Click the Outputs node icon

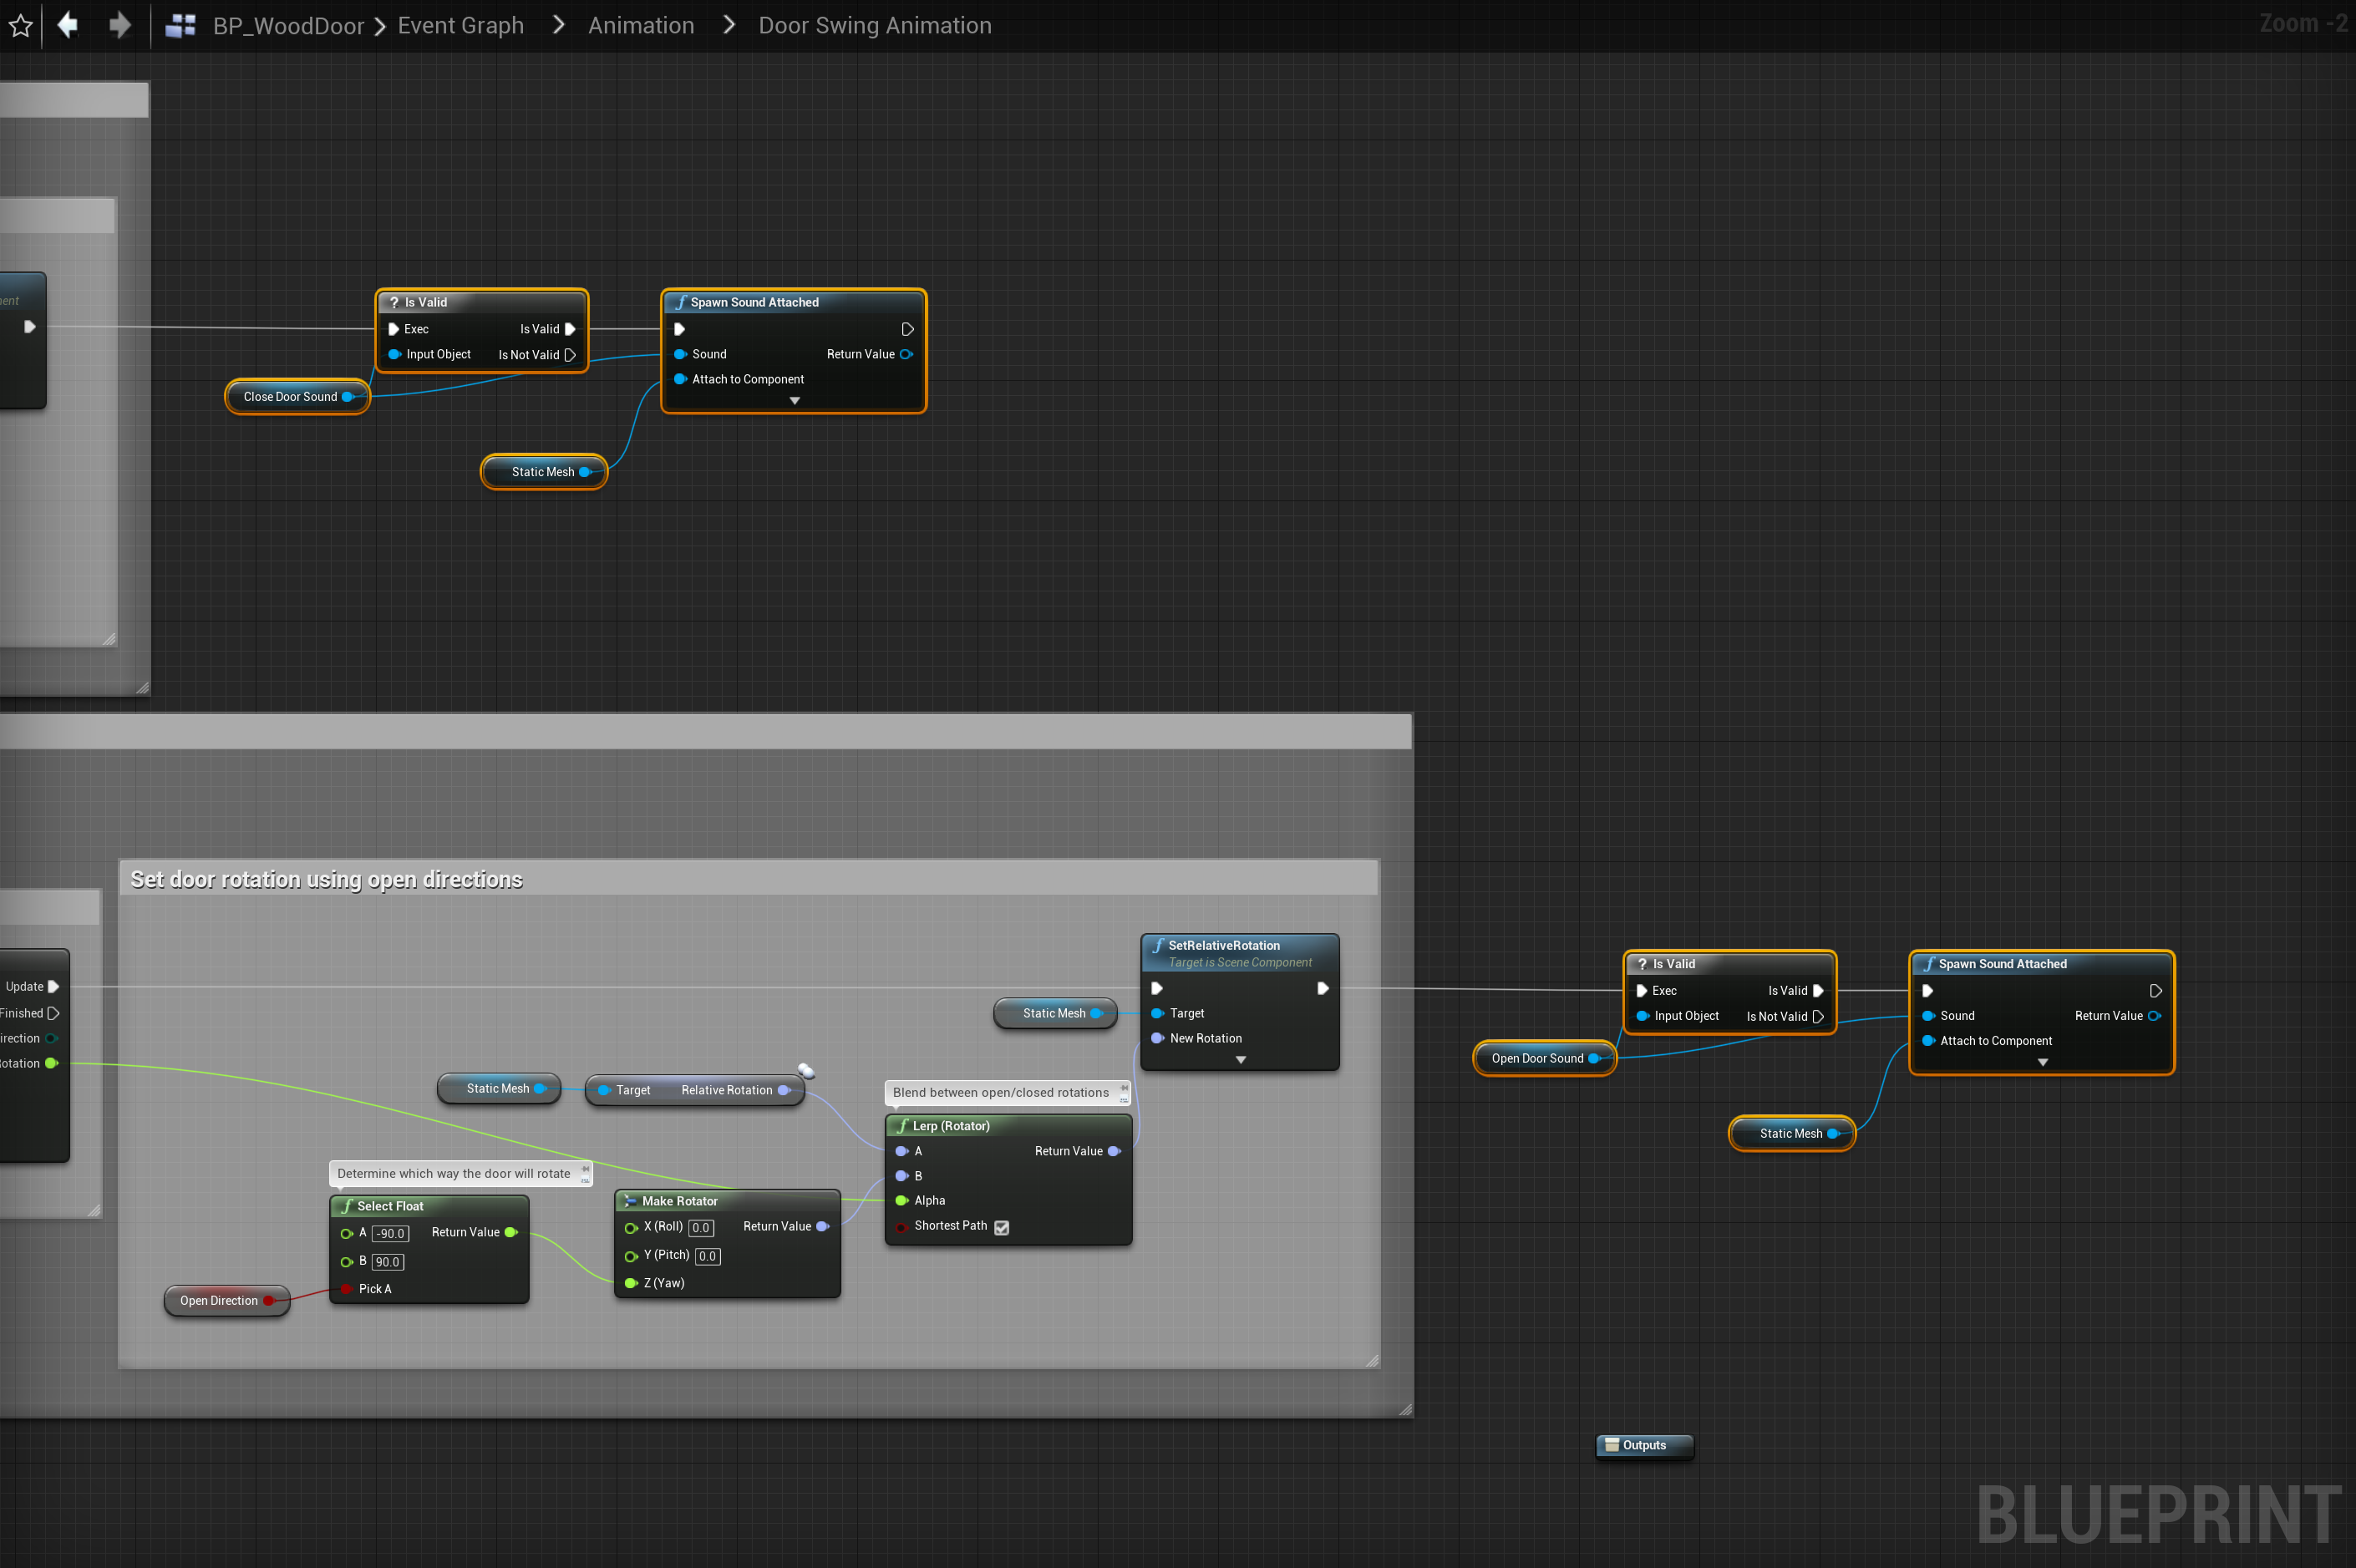pyautogui.click(x=1611, y=1445)
